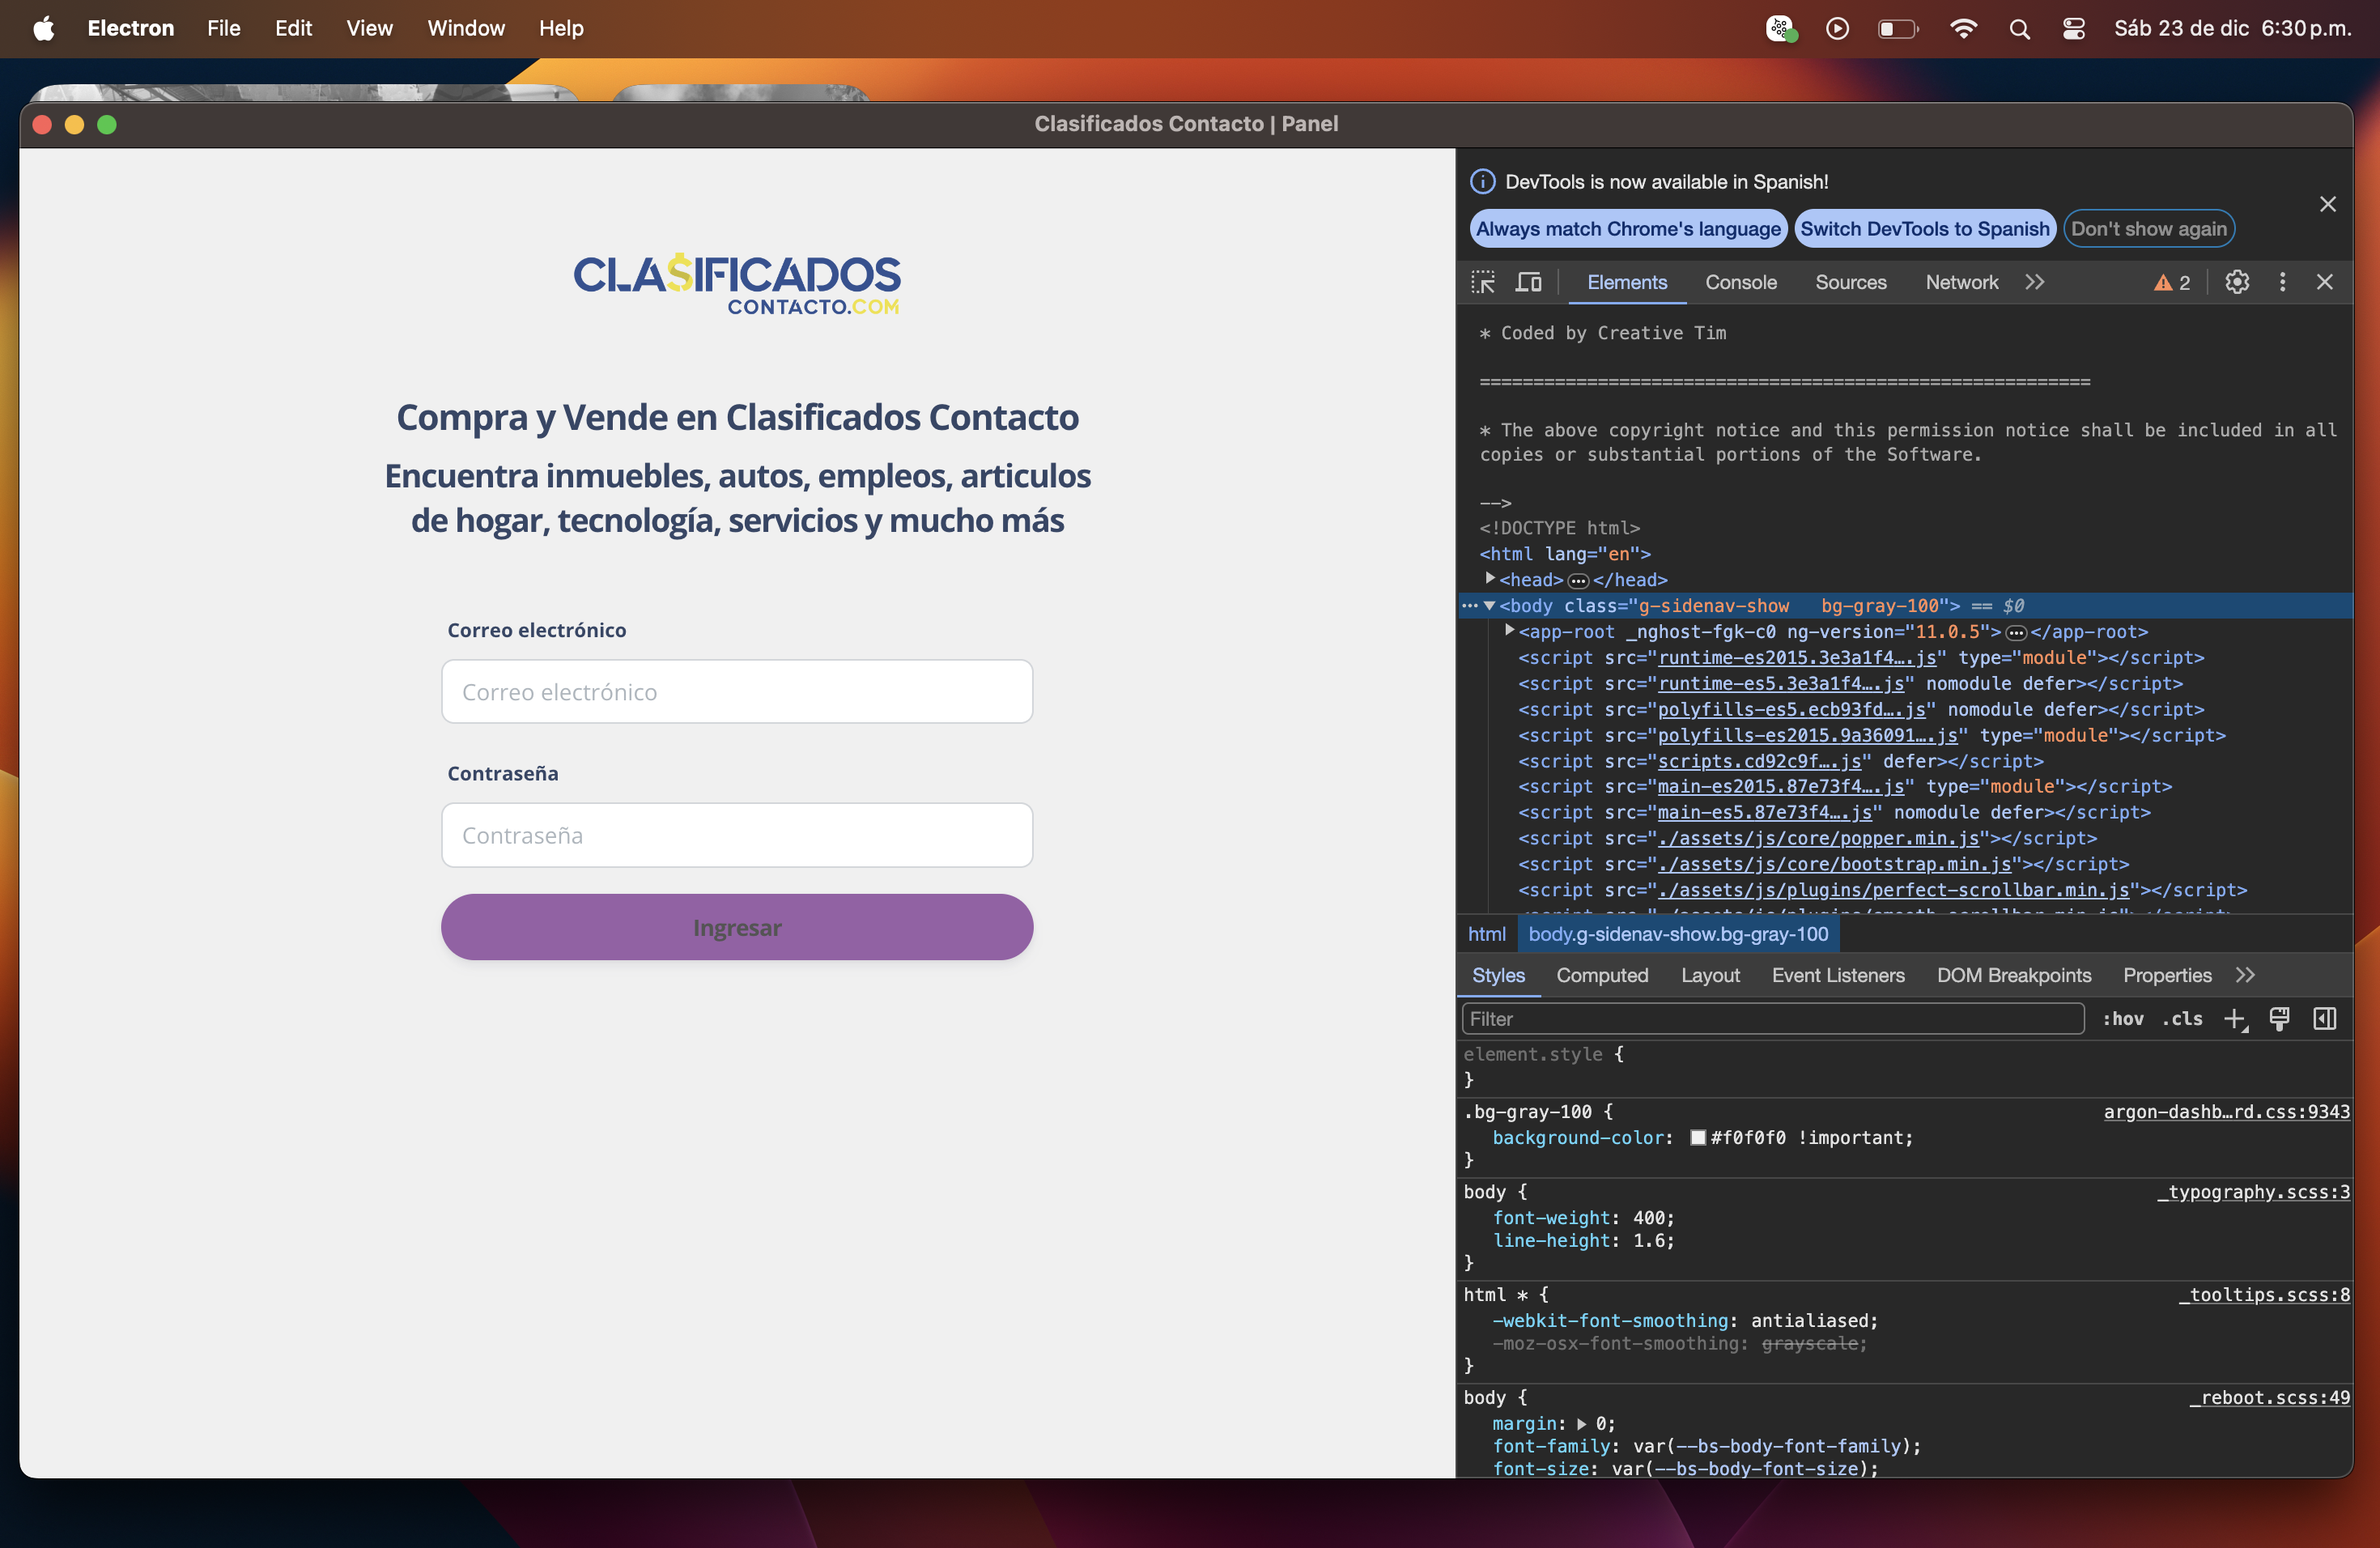Click the Ingresar login button
The height and width of the screenshot is (1548, 2380).
[736, 927]
